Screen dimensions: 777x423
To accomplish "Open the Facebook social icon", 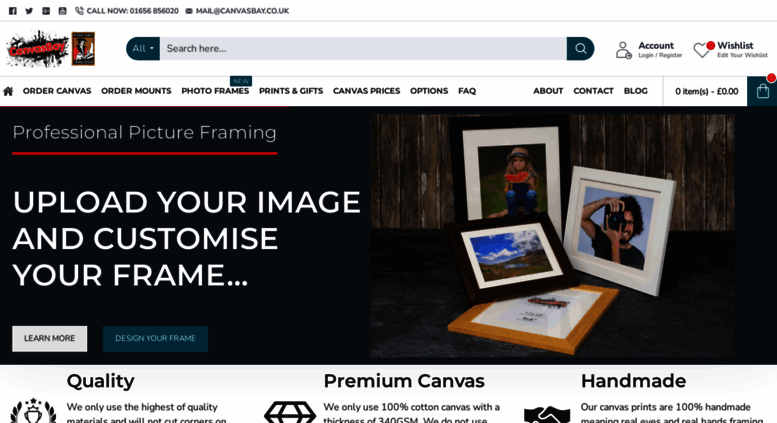I will point(13,11).
